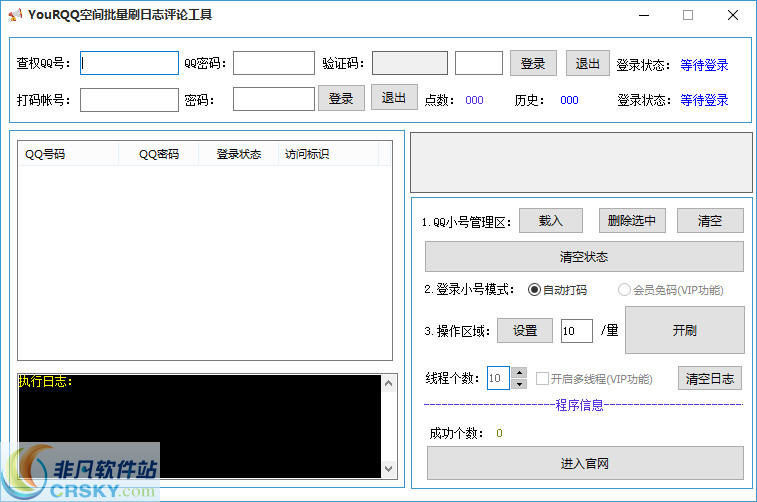This screenshot has height=502, width=757.
Task: Click the 执行日志 up scroll arrow
Action: point(388,384)
